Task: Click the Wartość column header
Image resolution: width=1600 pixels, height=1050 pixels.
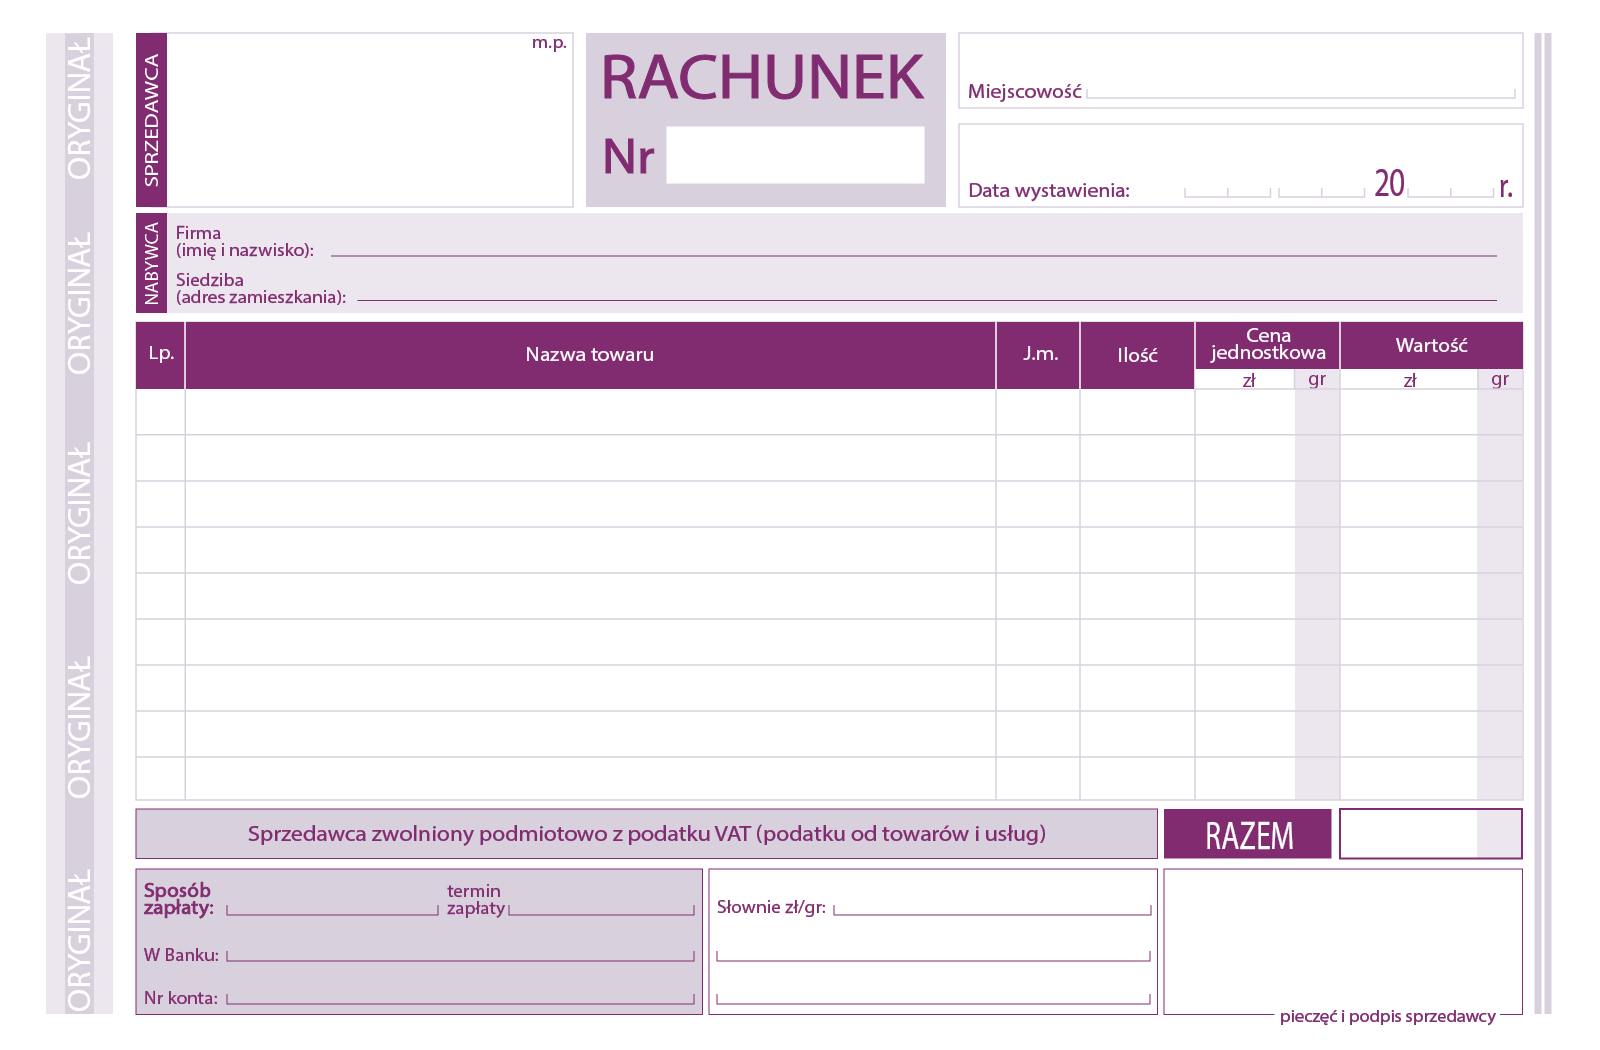Action: coord(1431,345)
